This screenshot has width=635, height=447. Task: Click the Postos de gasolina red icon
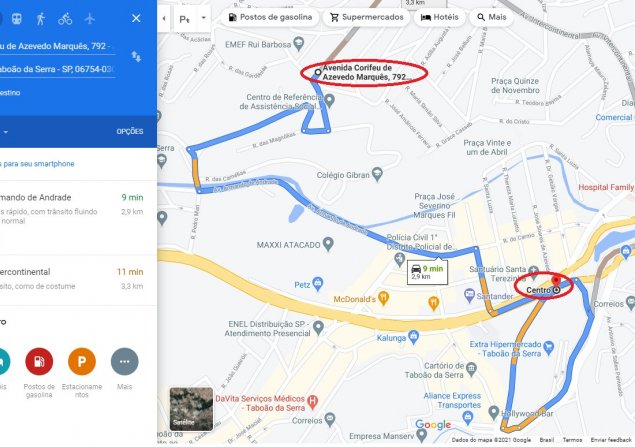[39, 361]
